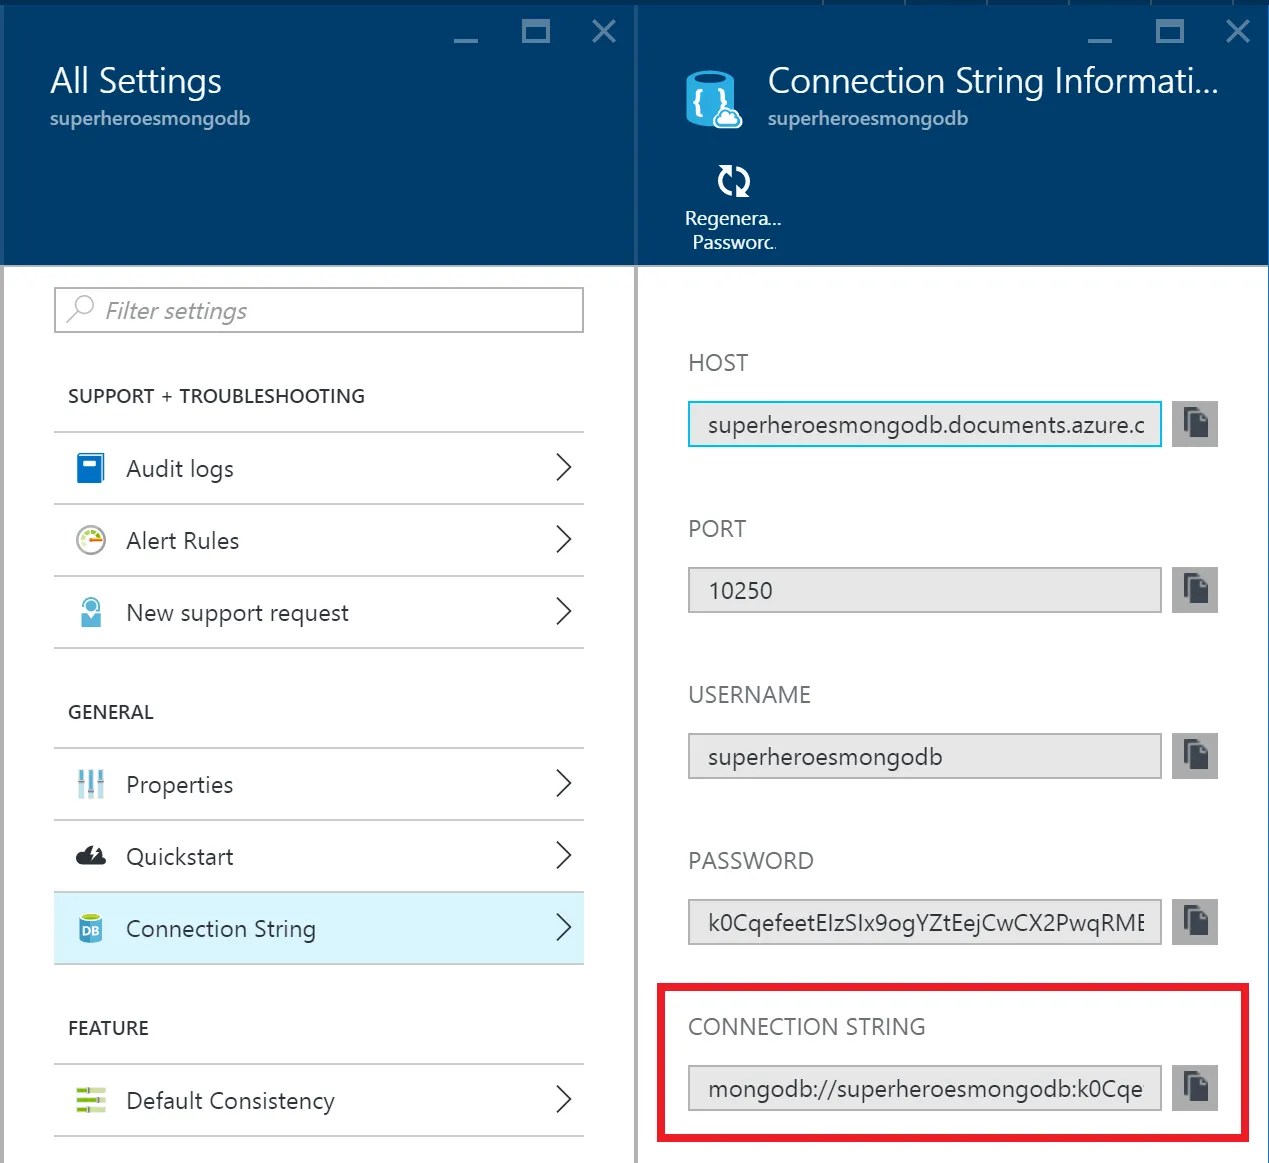Open the Quickstart setting
This screenshot has width=1269, height=1163.
click(x=319, y=856)
